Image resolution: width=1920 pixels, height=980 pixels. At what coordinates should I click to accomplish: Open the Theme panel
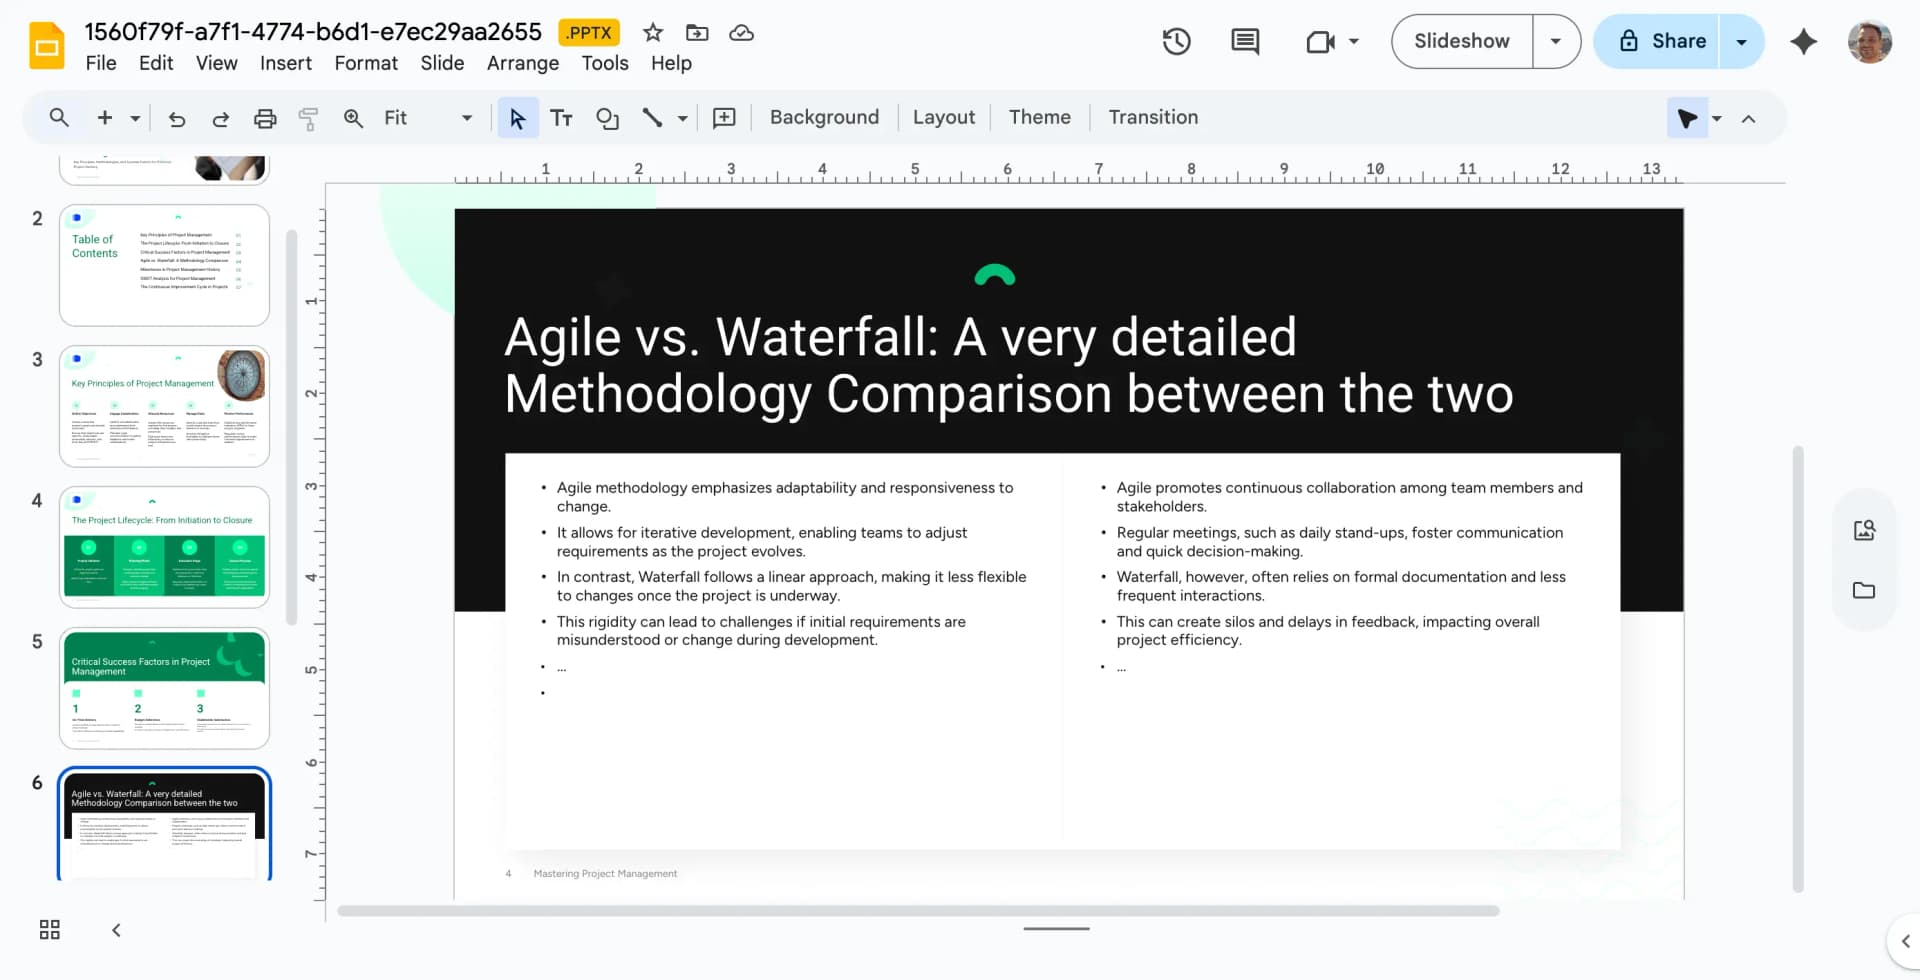point(1039,117)
